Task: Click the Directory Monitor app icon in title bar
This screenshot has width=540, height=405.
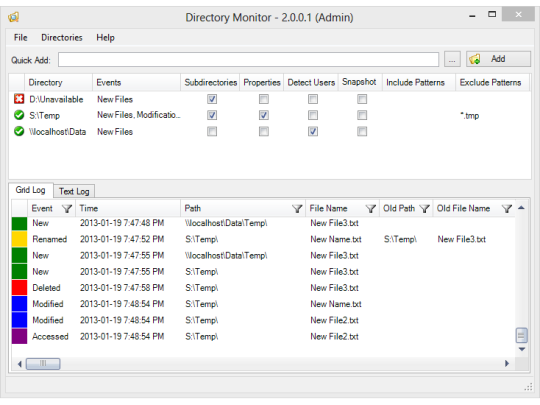Action: tap(13, 17)
